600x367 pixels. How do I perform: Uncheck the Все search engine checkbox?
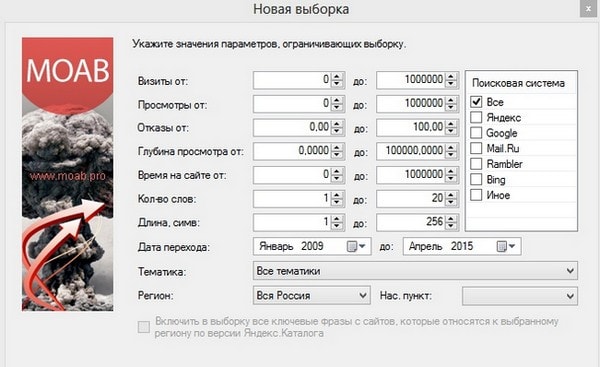tap(476, 102)
